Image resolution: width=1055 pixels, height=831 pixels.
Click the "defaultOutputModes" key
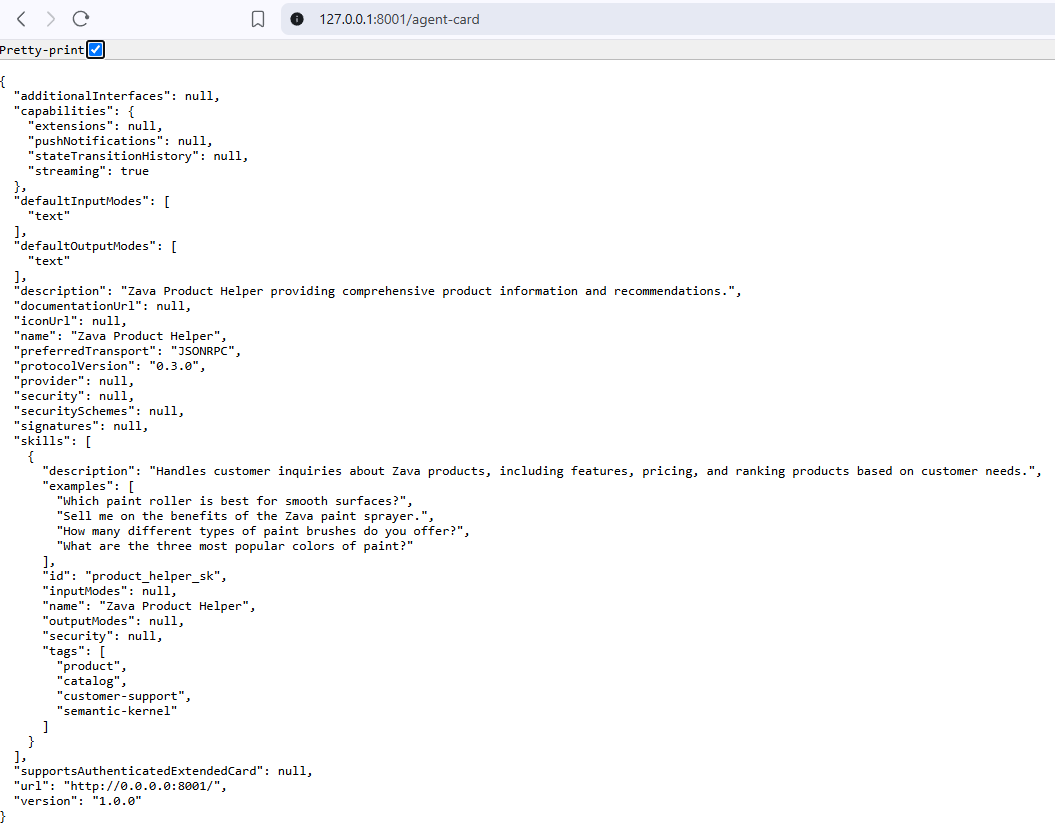coord(88,246)
